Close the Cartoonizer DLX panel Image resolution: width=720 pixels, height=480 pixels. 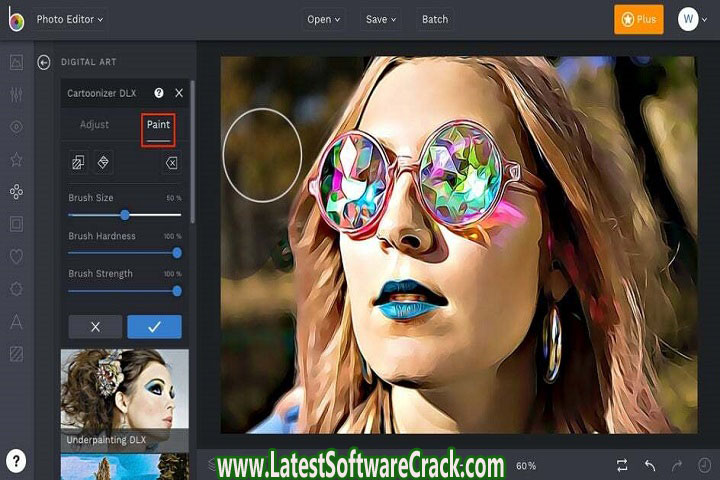179,93
